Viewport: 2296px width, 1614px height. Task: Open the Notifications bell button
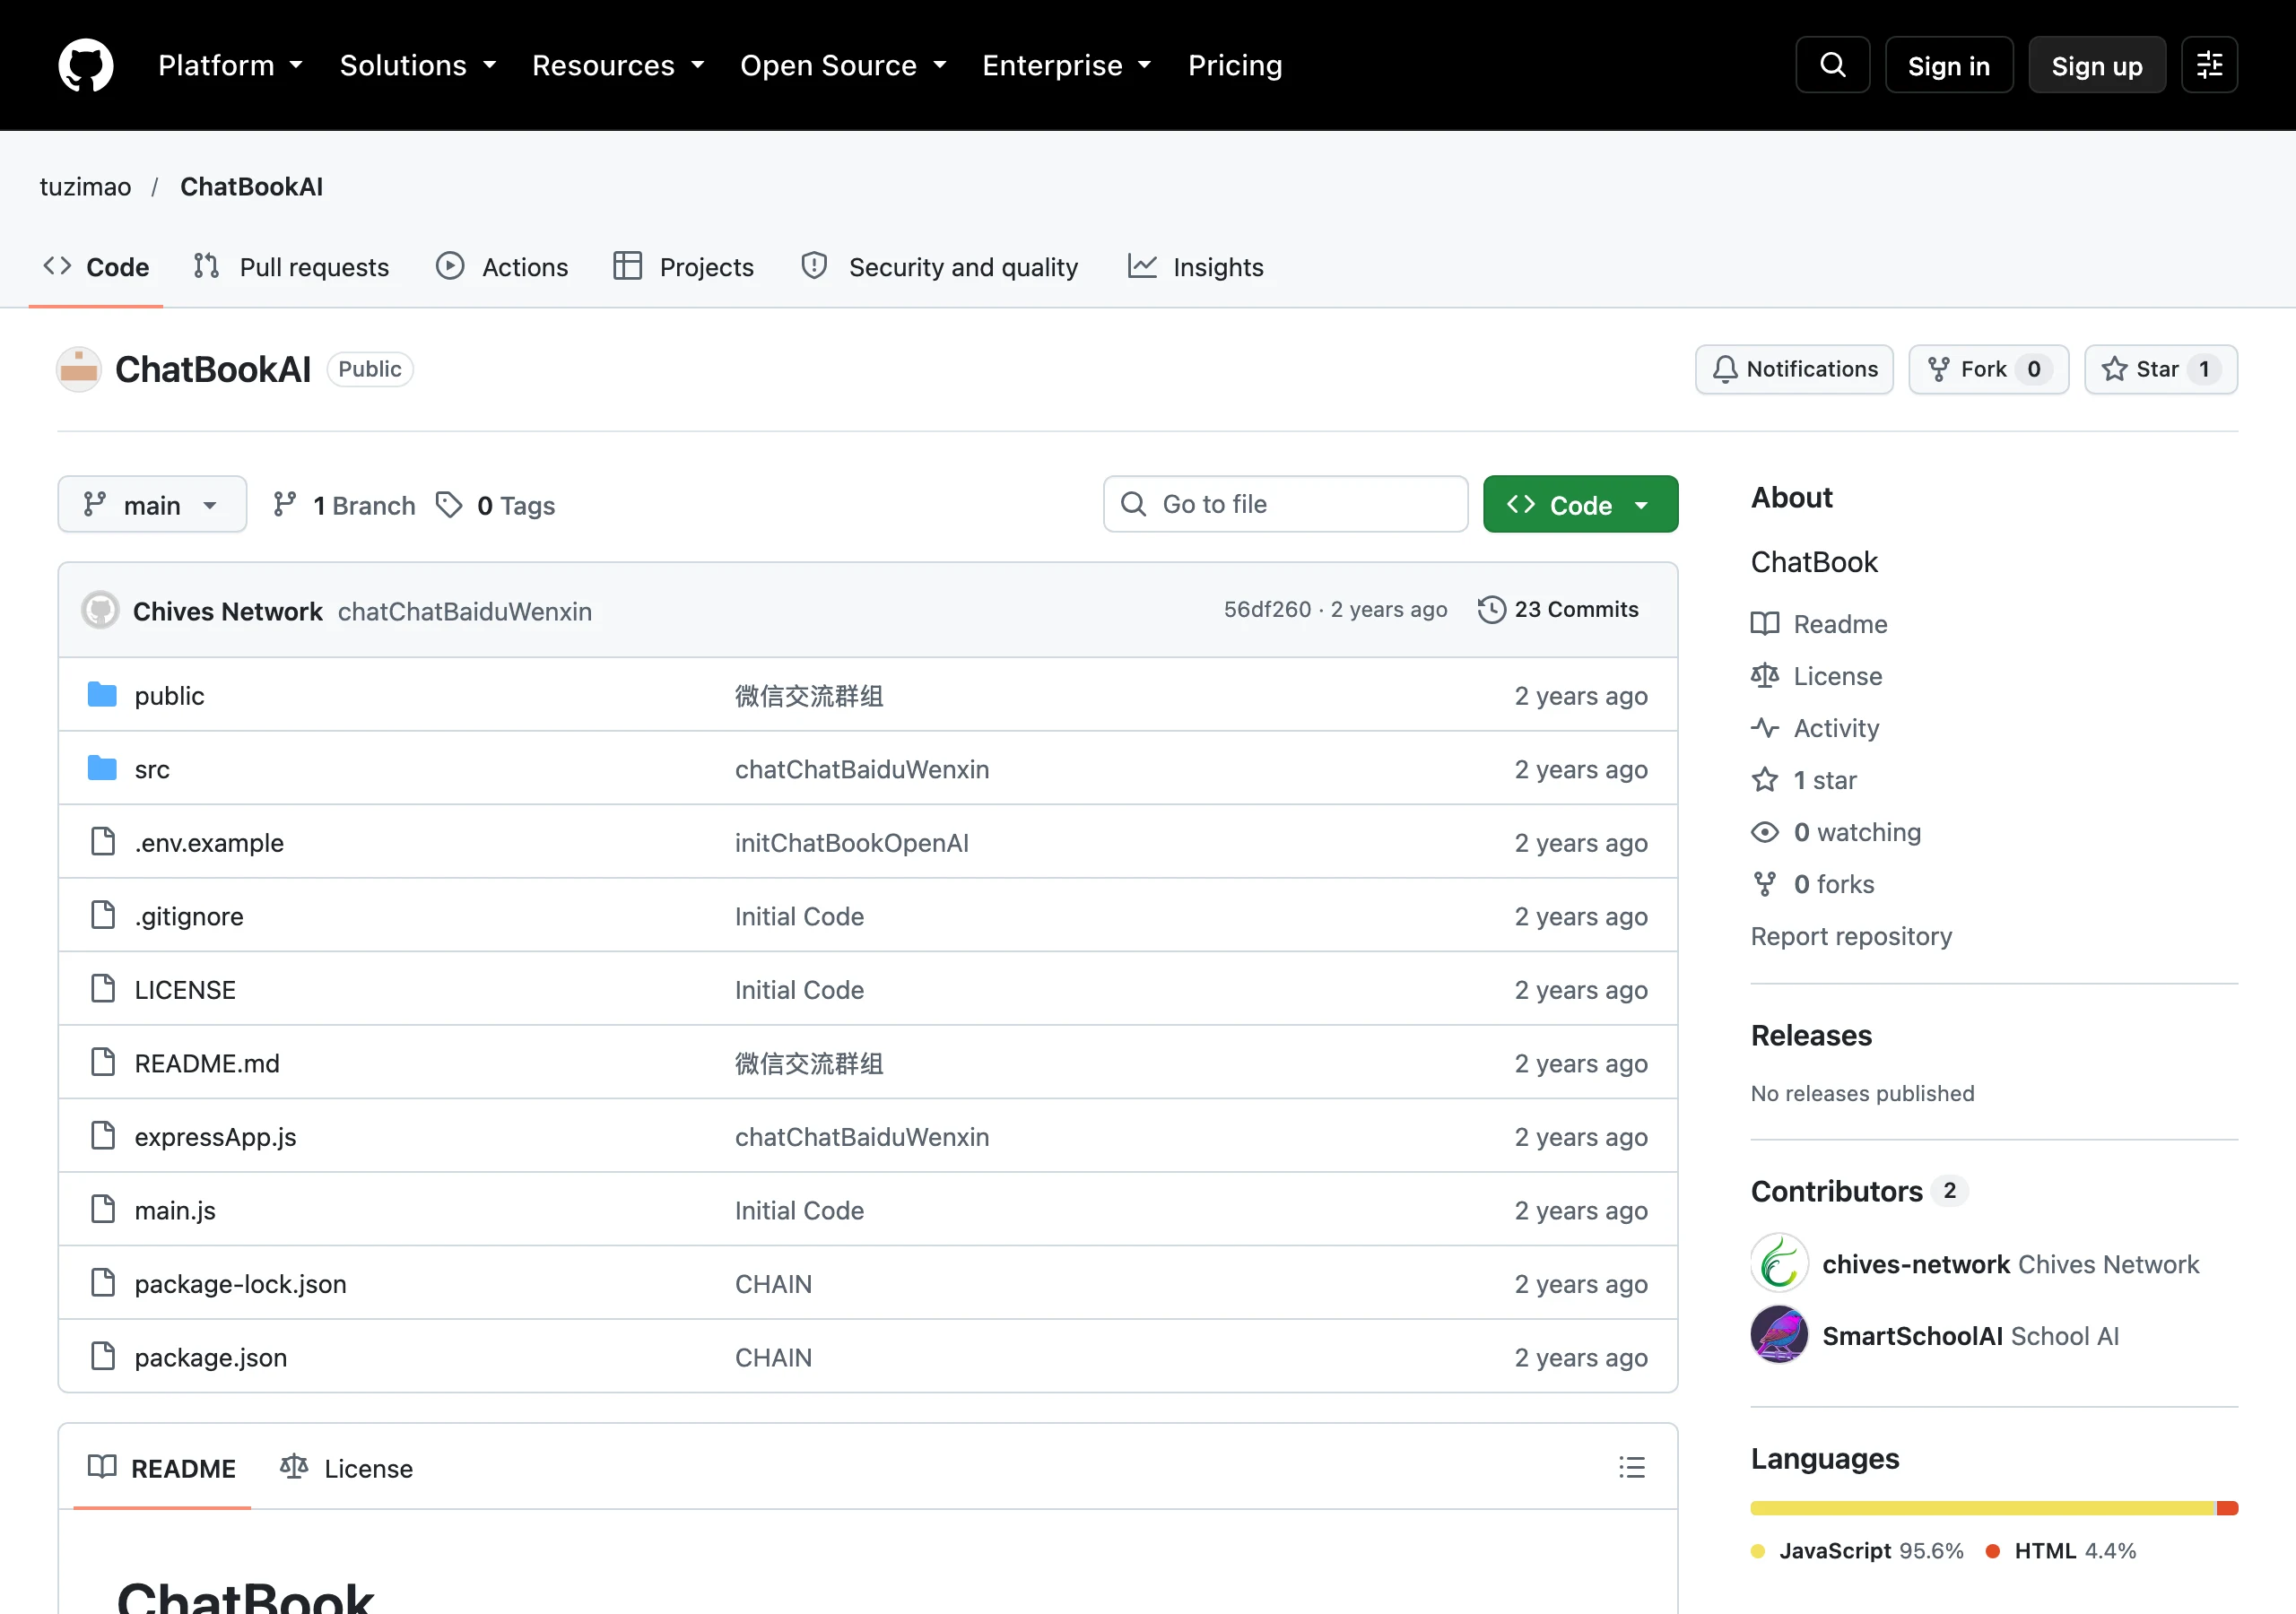[1794, 369]
